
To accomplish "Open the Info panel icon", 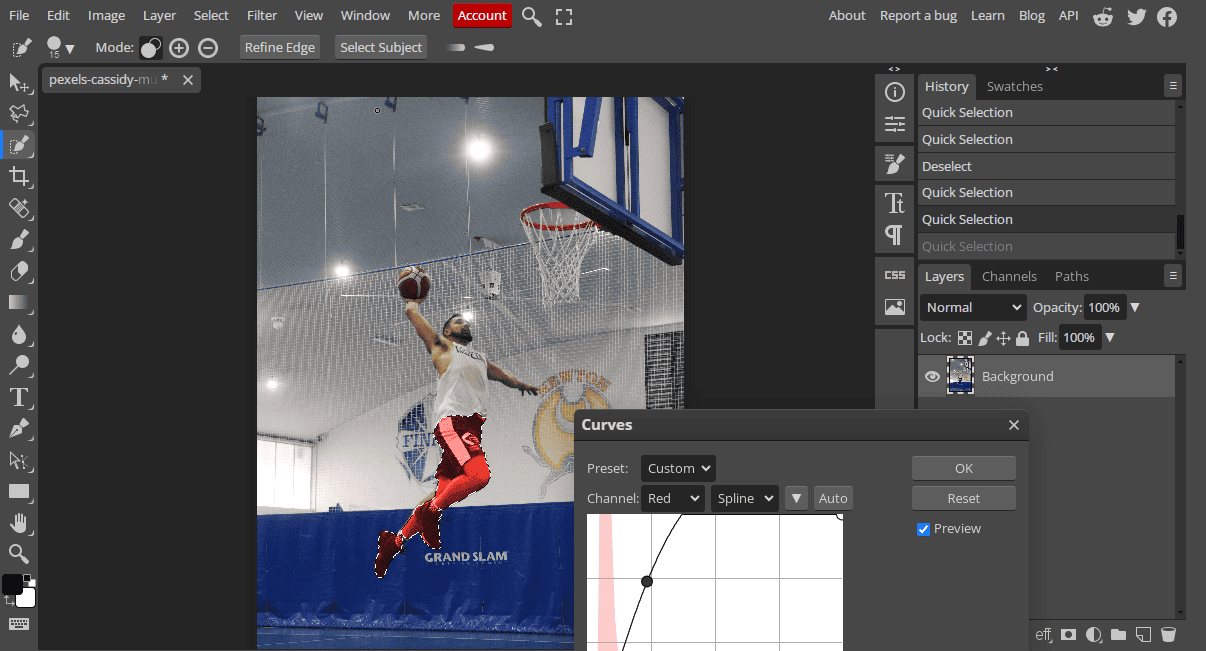I will (895, 92).
